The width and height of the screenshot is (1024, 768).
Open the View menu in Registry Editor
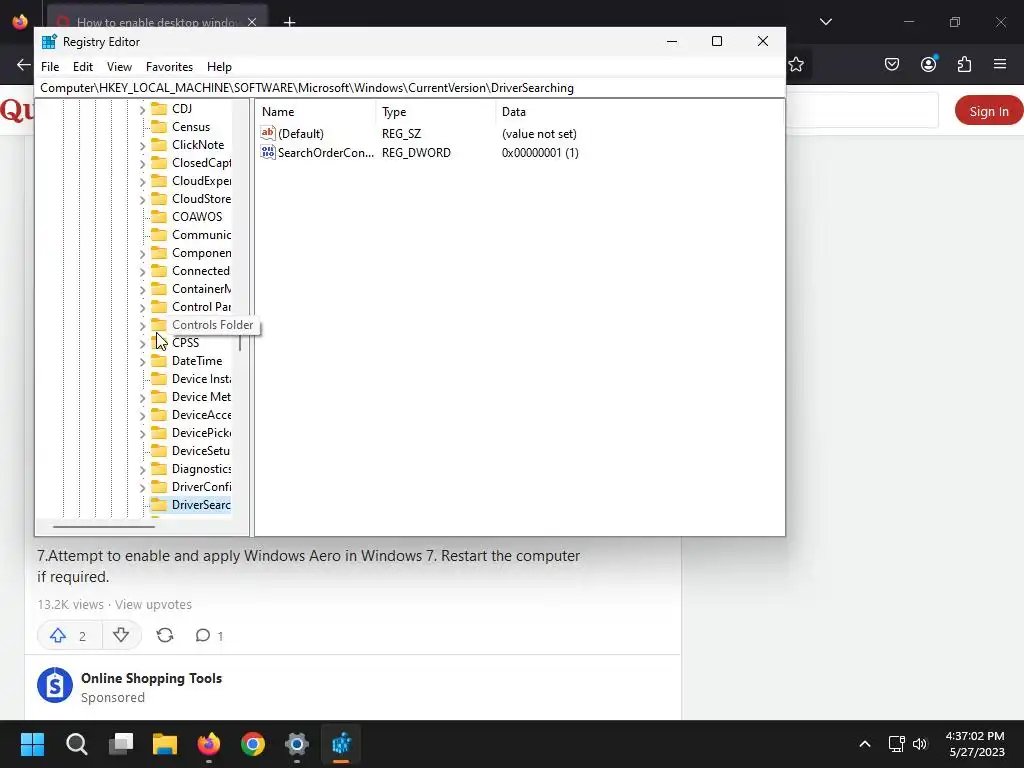pyautogui.click(x=119, y=67)
